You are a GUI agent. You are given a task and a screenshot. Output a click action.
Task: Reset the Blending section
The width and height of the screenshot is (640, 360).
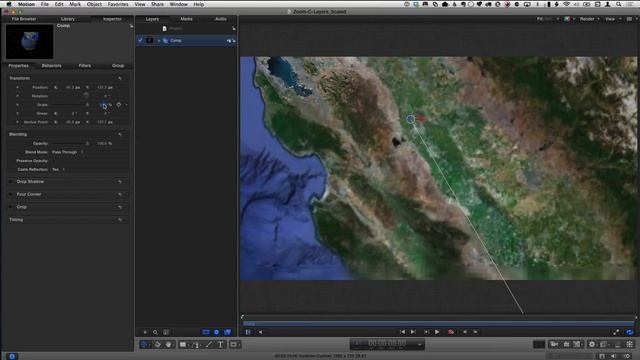point(120,134)
